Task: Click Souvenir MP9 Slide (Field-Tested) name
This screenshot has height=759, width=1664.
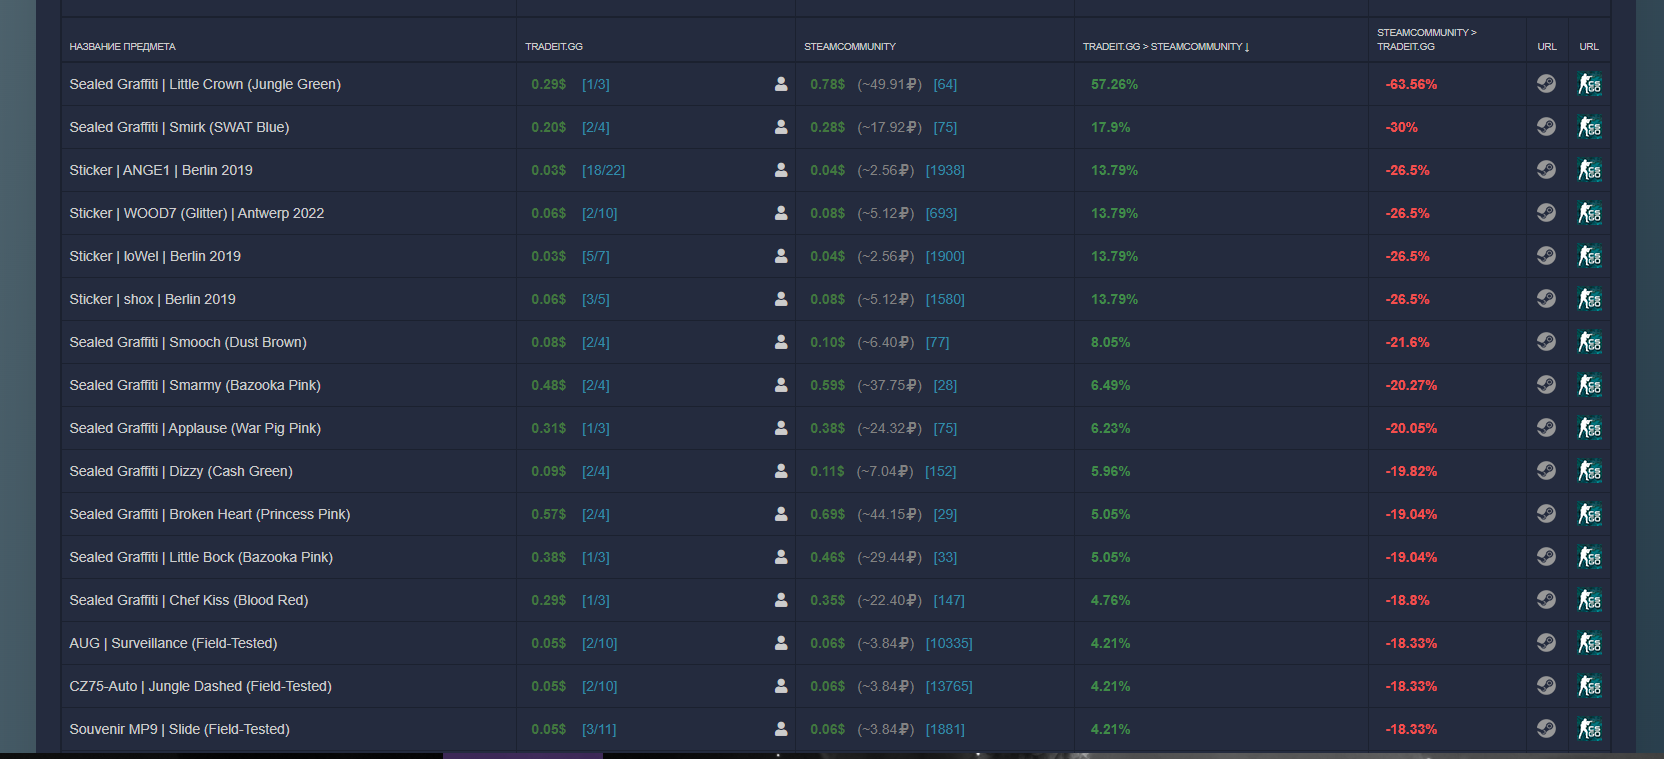Action: pyautogui.click(x=179, y=729)
